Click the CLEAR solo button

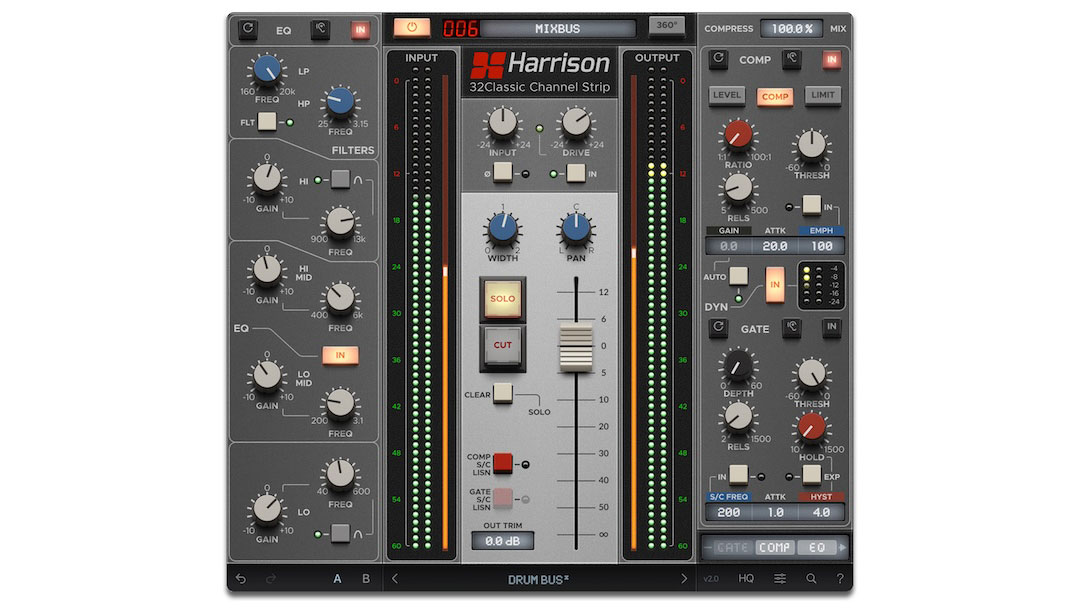503,393
